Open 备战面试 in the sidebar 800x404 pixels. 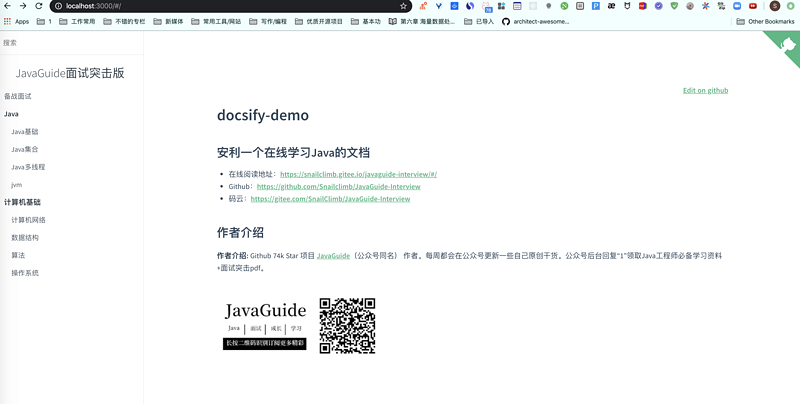(x=18, y=96)
